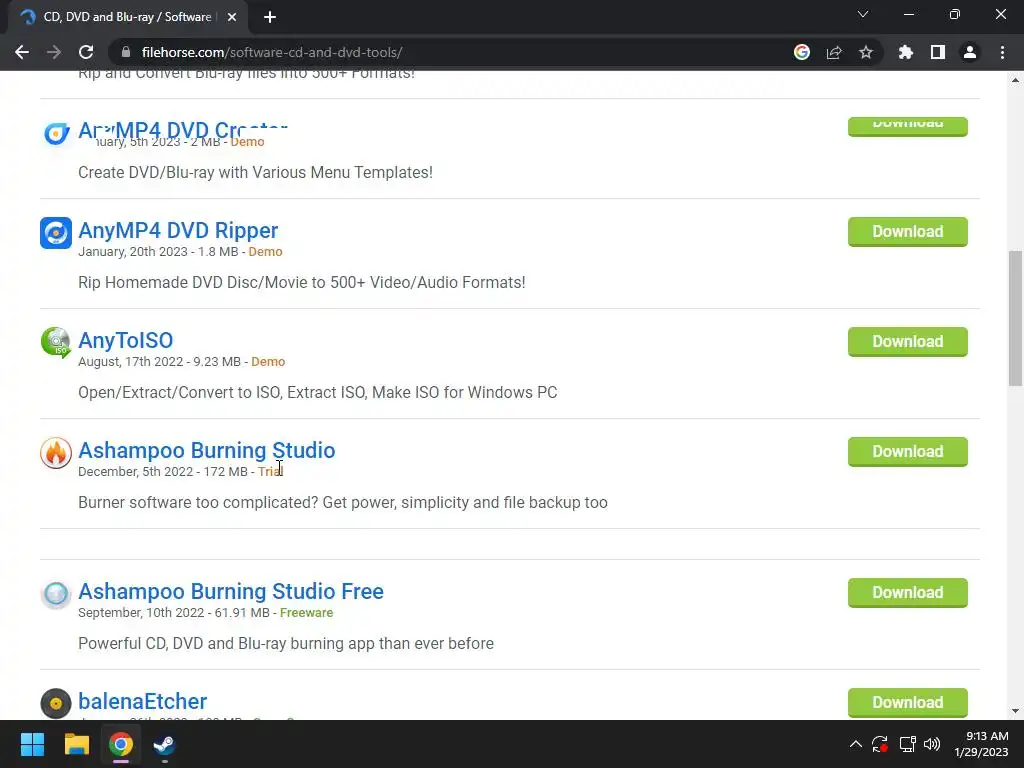Download balenaEtcher
The height and width of the screenshot is (768, 1024).
pyautogui.click(x=908, y=703)
